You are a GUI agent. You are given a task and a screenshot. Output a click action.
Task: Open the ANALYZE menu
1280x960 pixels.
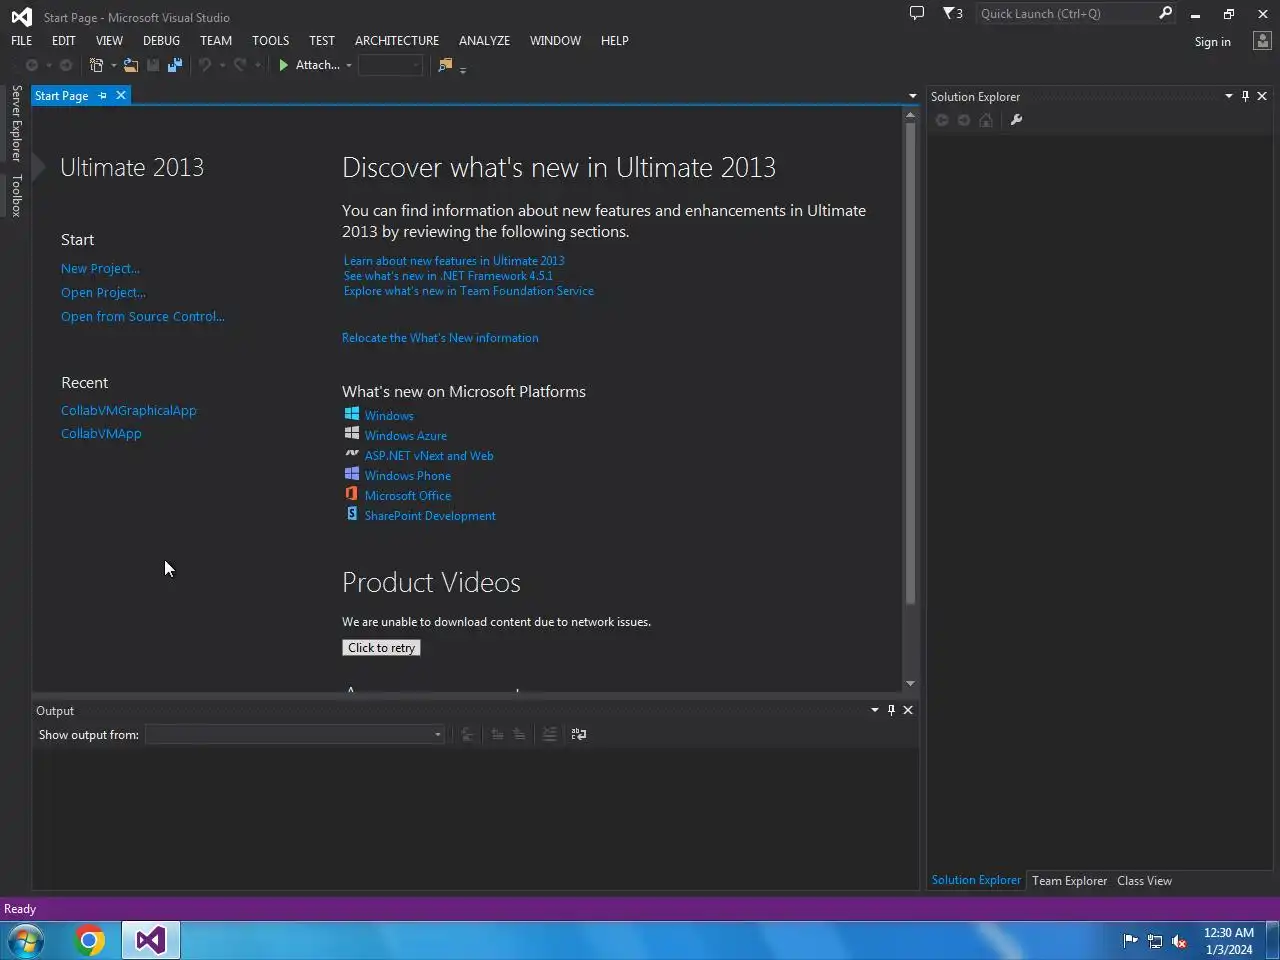coord(484,40)
